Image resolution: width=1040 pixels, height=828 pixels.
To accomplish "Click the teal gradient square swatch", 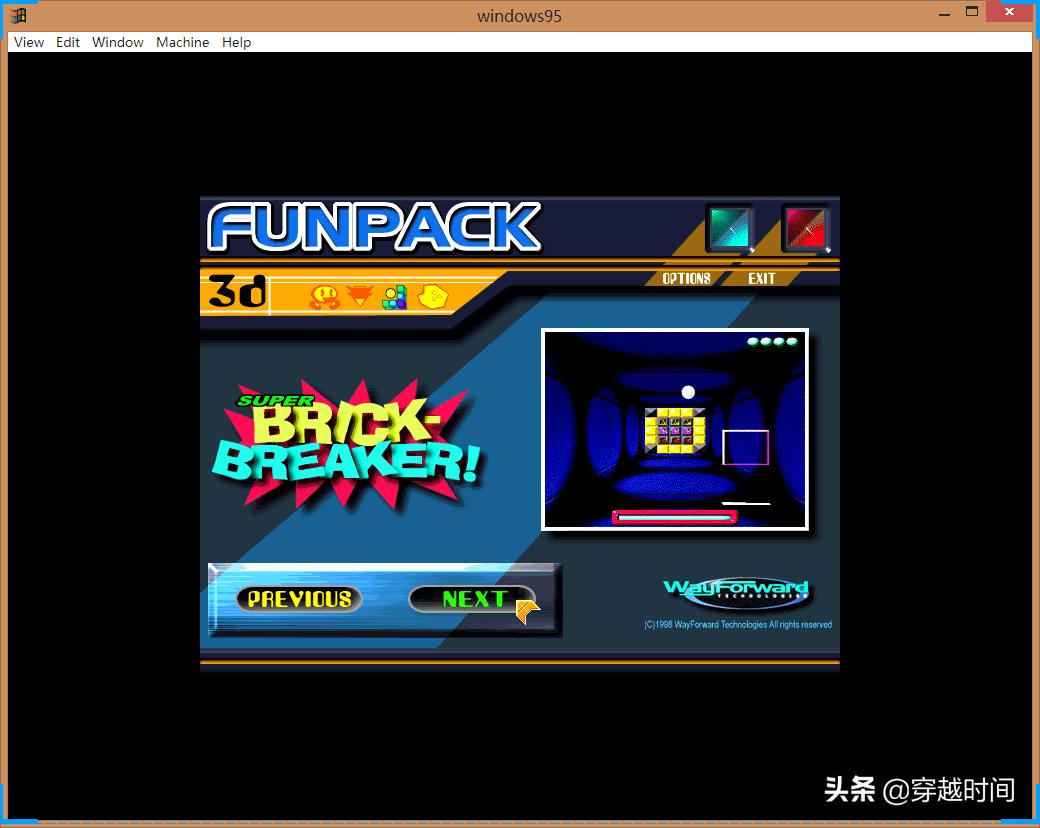I will 729,228.
